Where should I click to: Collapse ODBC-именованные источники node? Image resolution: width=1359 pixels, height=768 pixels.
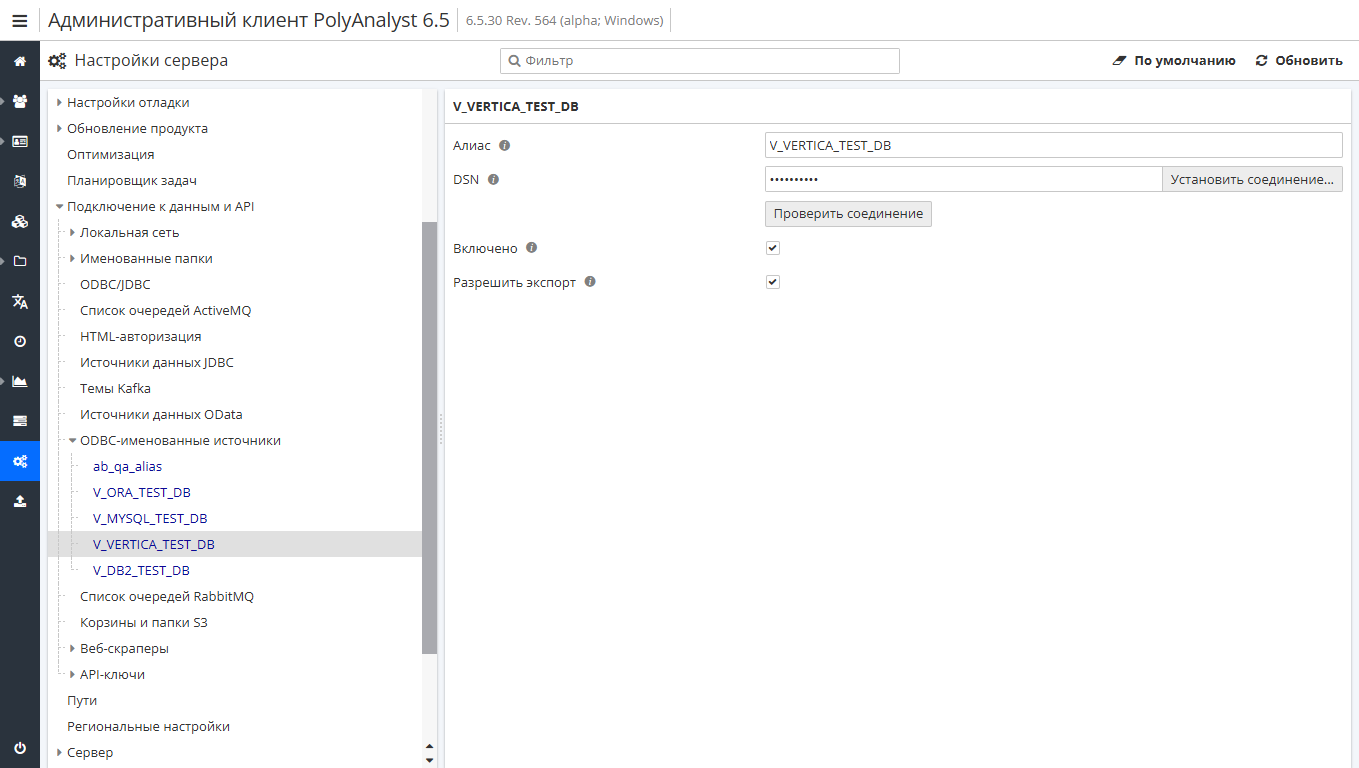(x=72, y=440)
